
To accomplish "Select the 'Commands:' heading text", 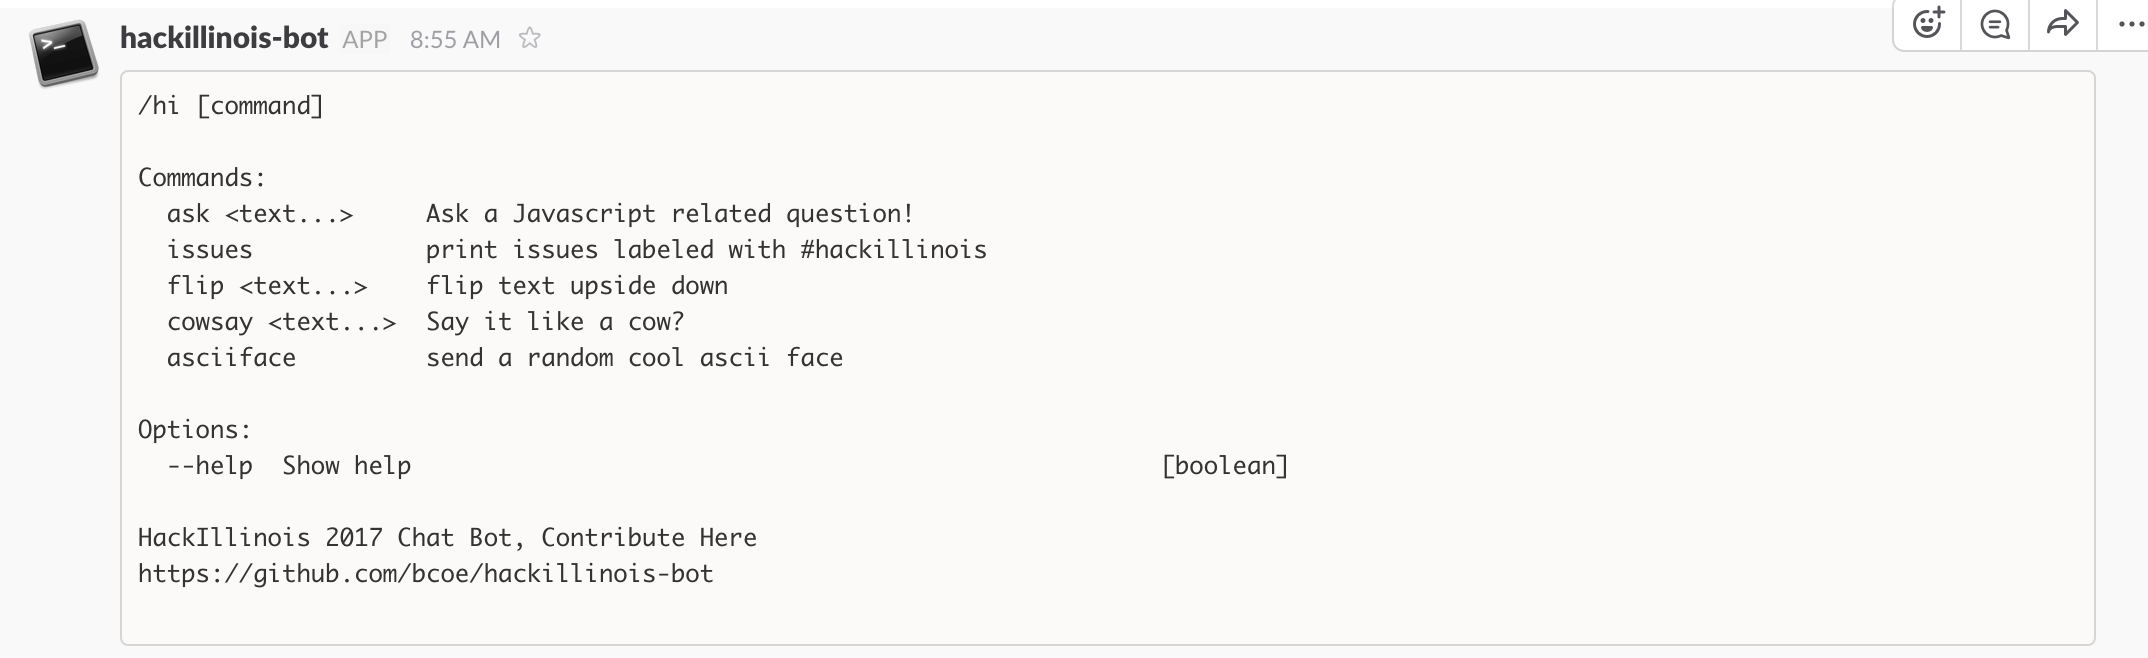I will pos(202,178).
